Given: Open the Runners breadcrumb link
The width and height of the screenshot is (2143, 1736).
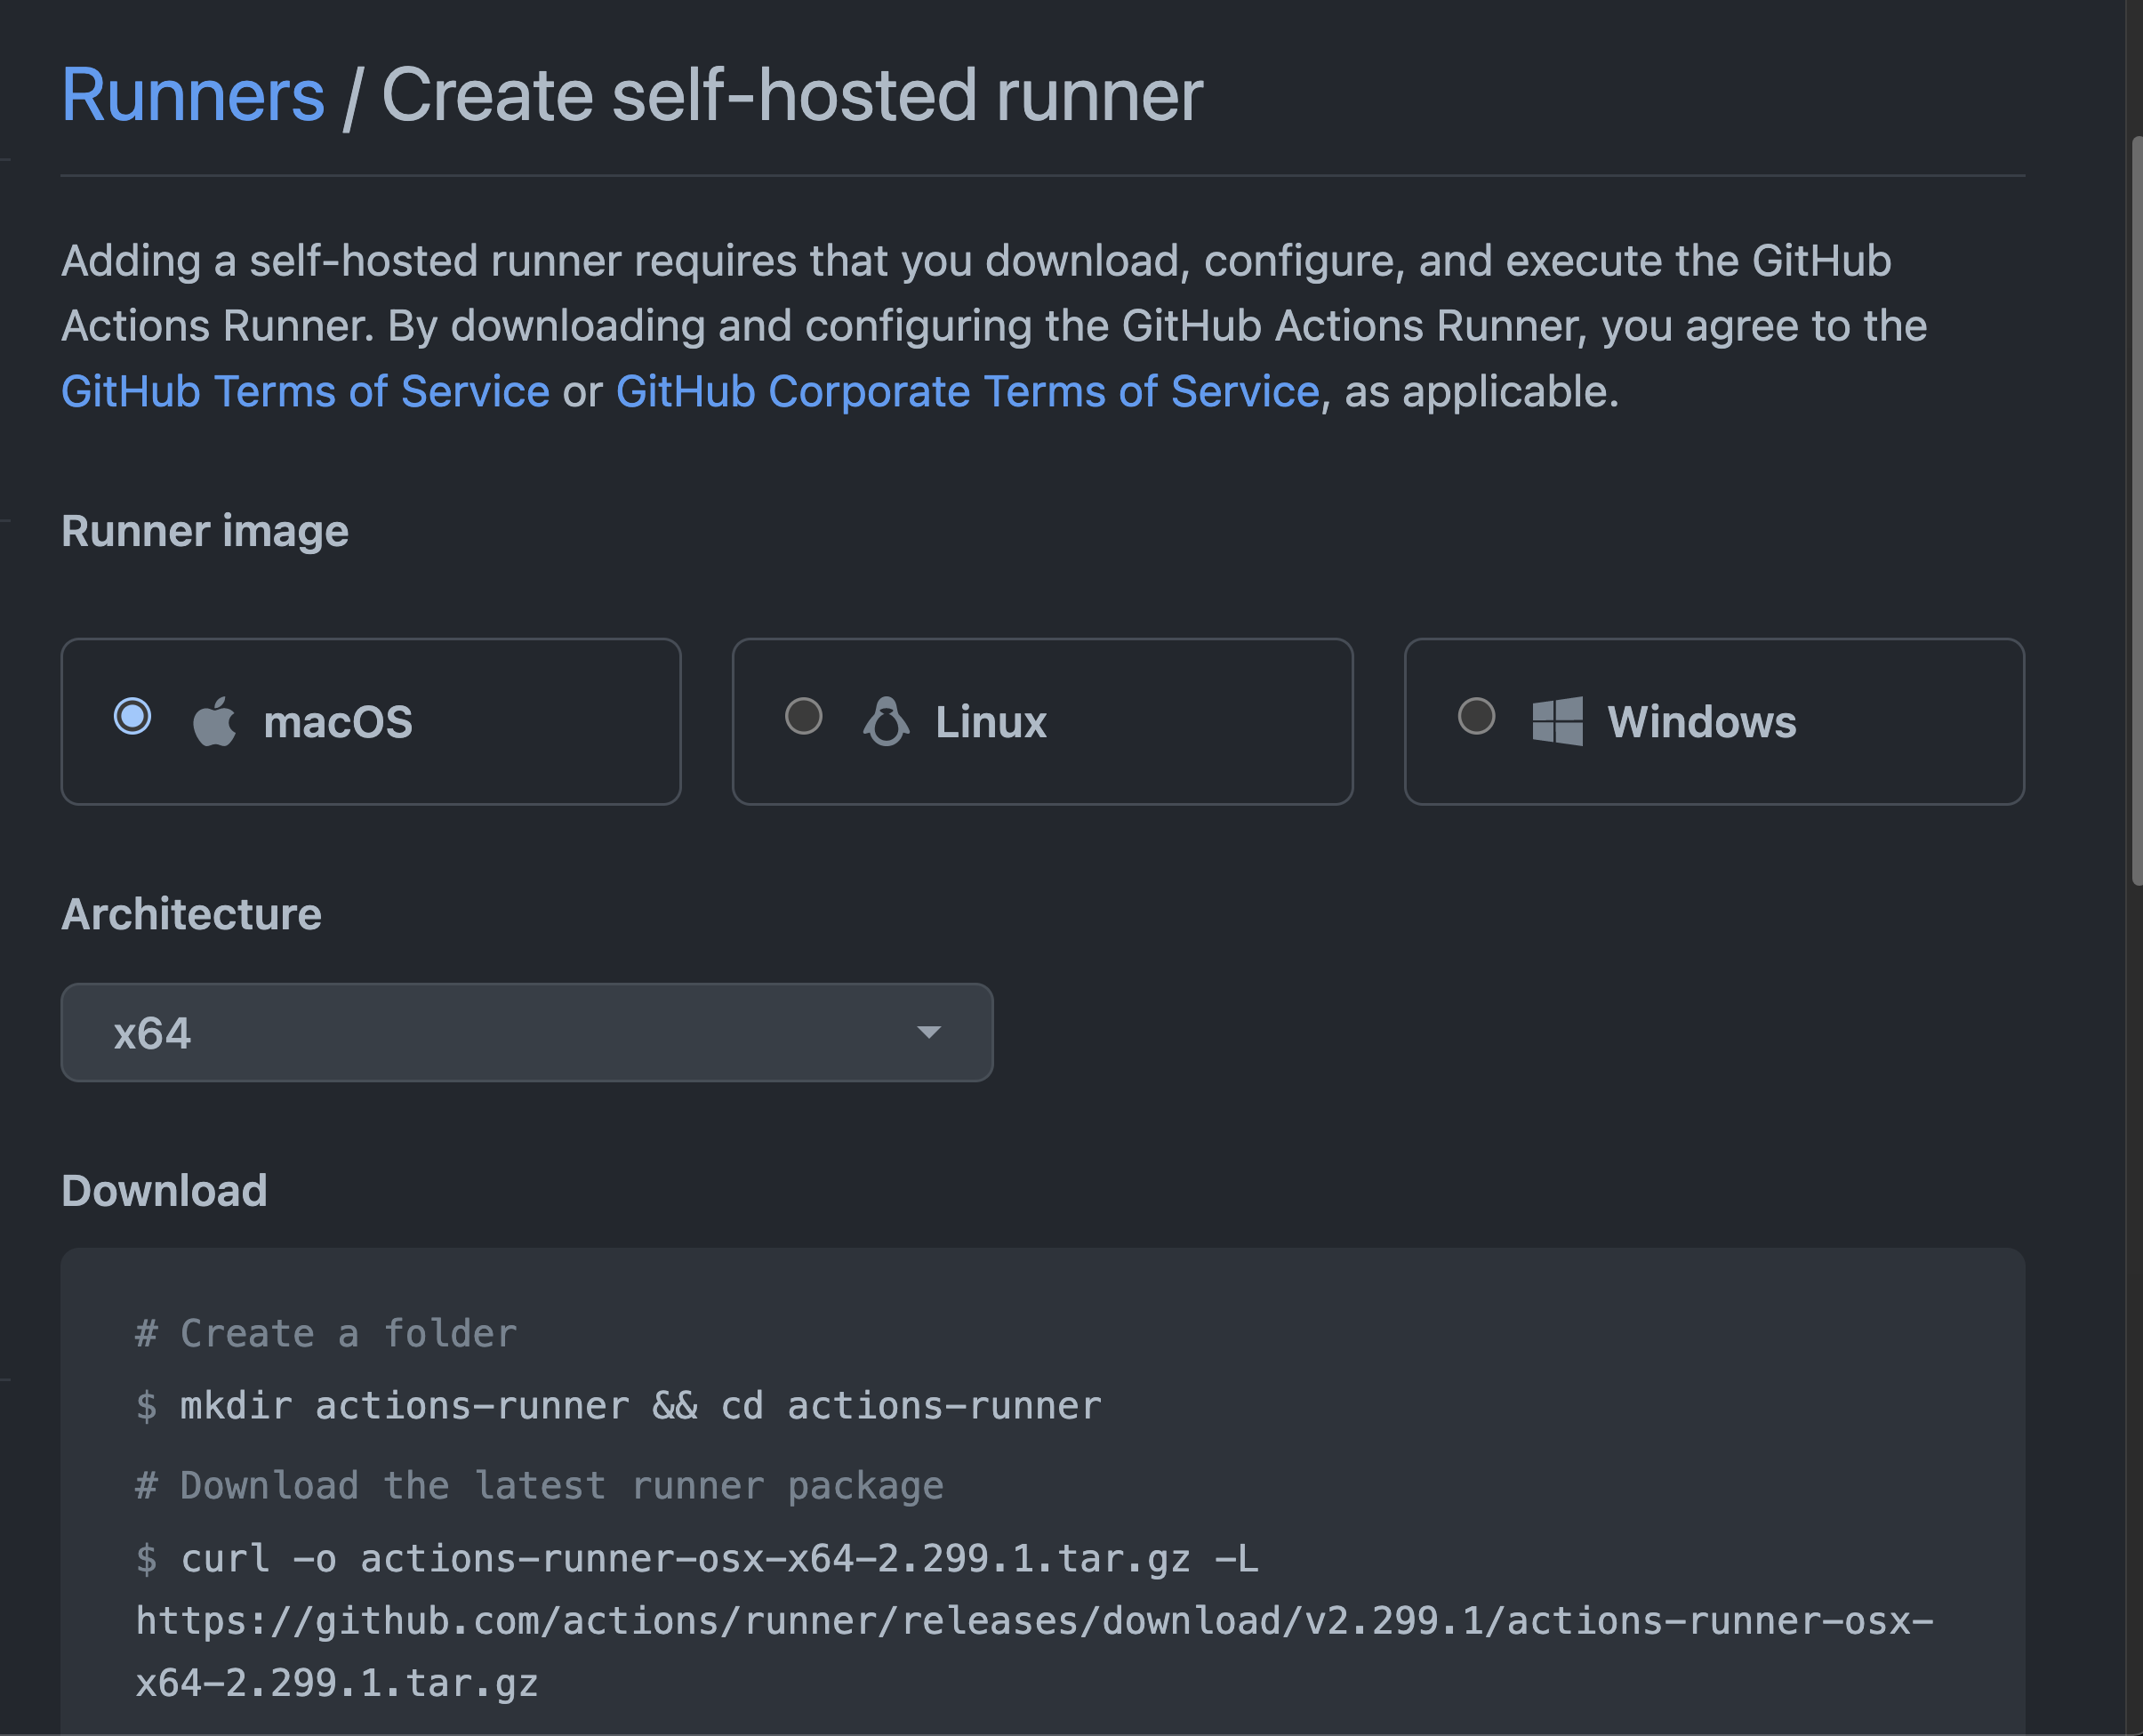Looking at the screenshot, I should pos(192,95).
